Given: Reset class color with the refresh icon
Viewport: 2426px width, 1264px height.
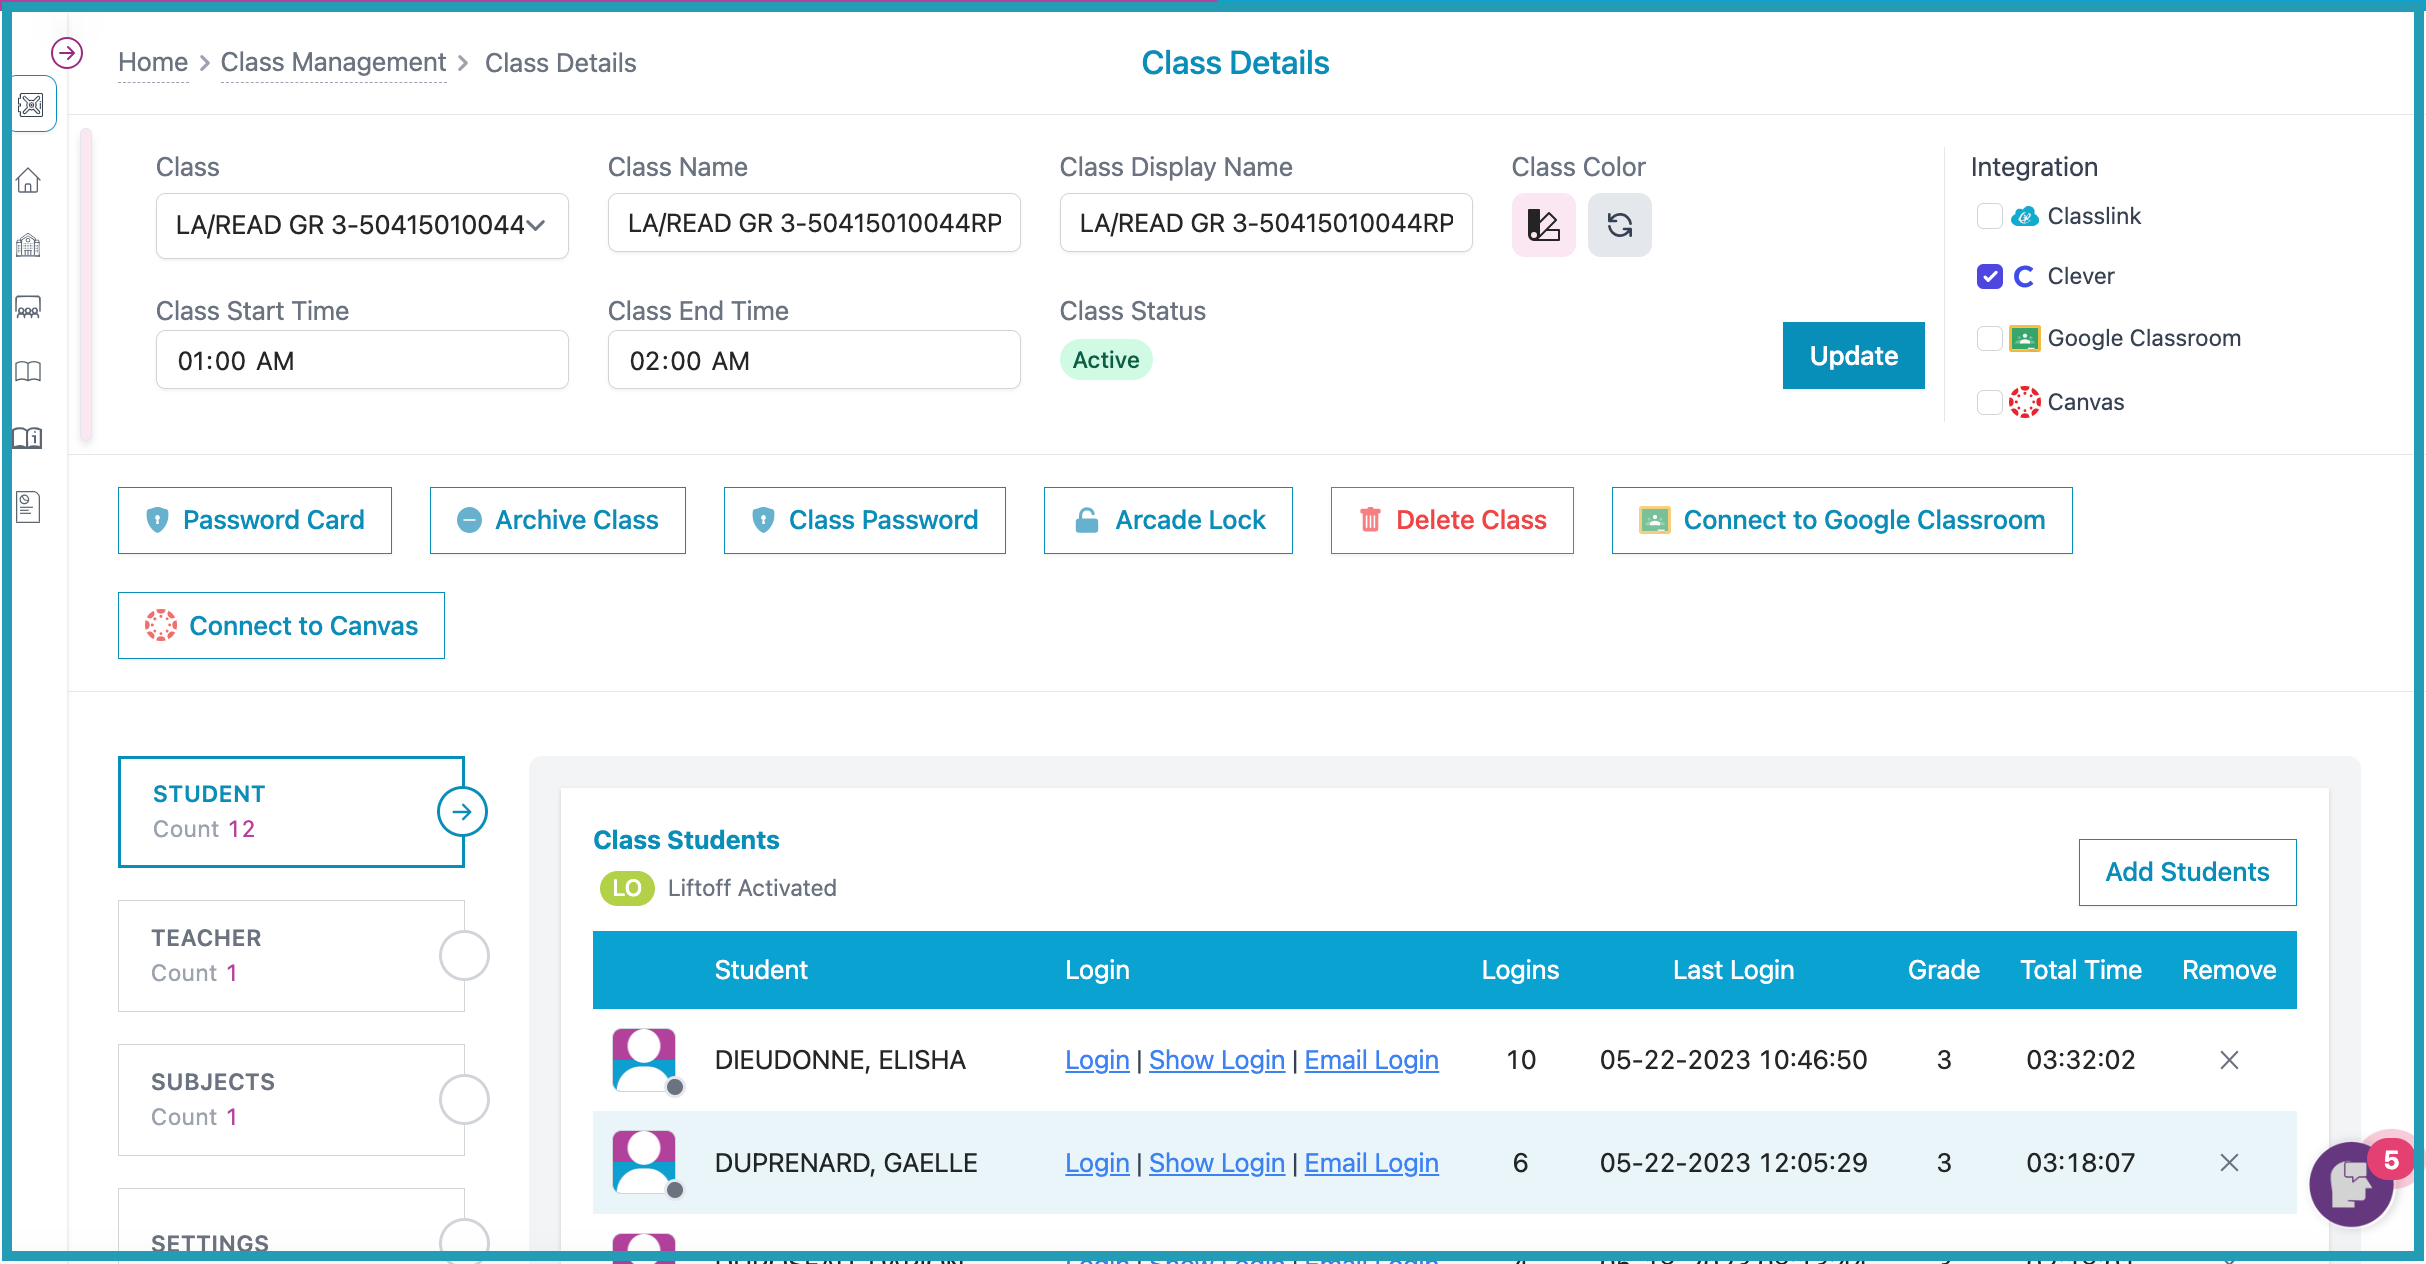Looking at the screenshot, I should (1620, 225).
